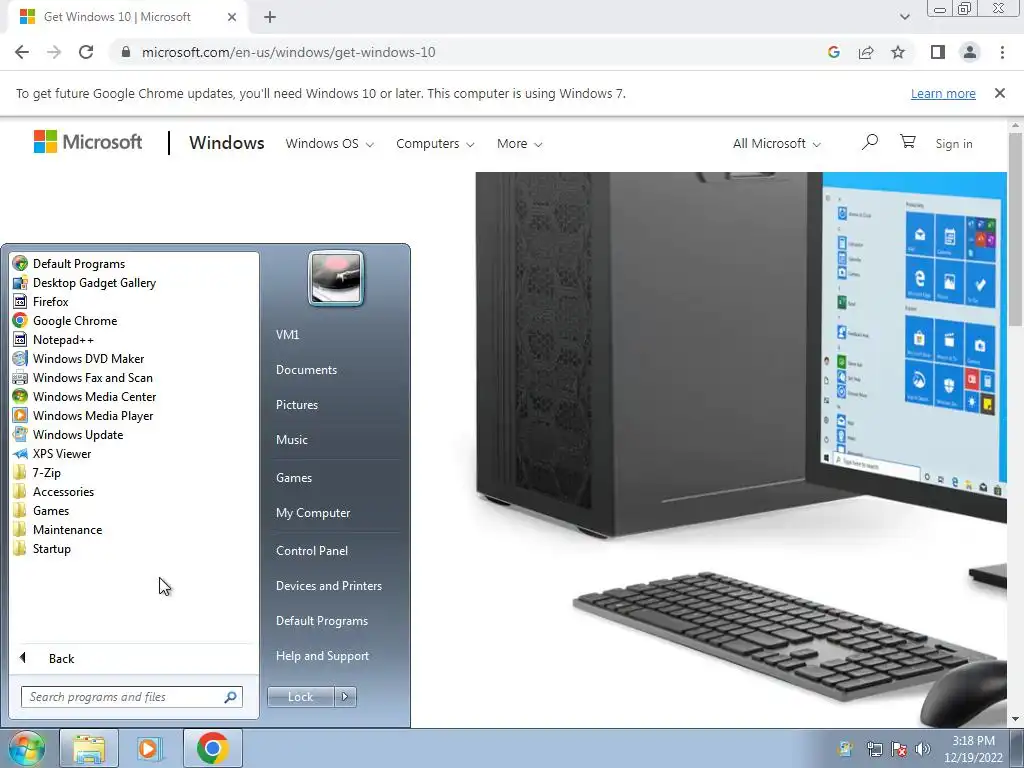
Task: Reload the current page
Action: pyautogui.click(x=86, y=52)
